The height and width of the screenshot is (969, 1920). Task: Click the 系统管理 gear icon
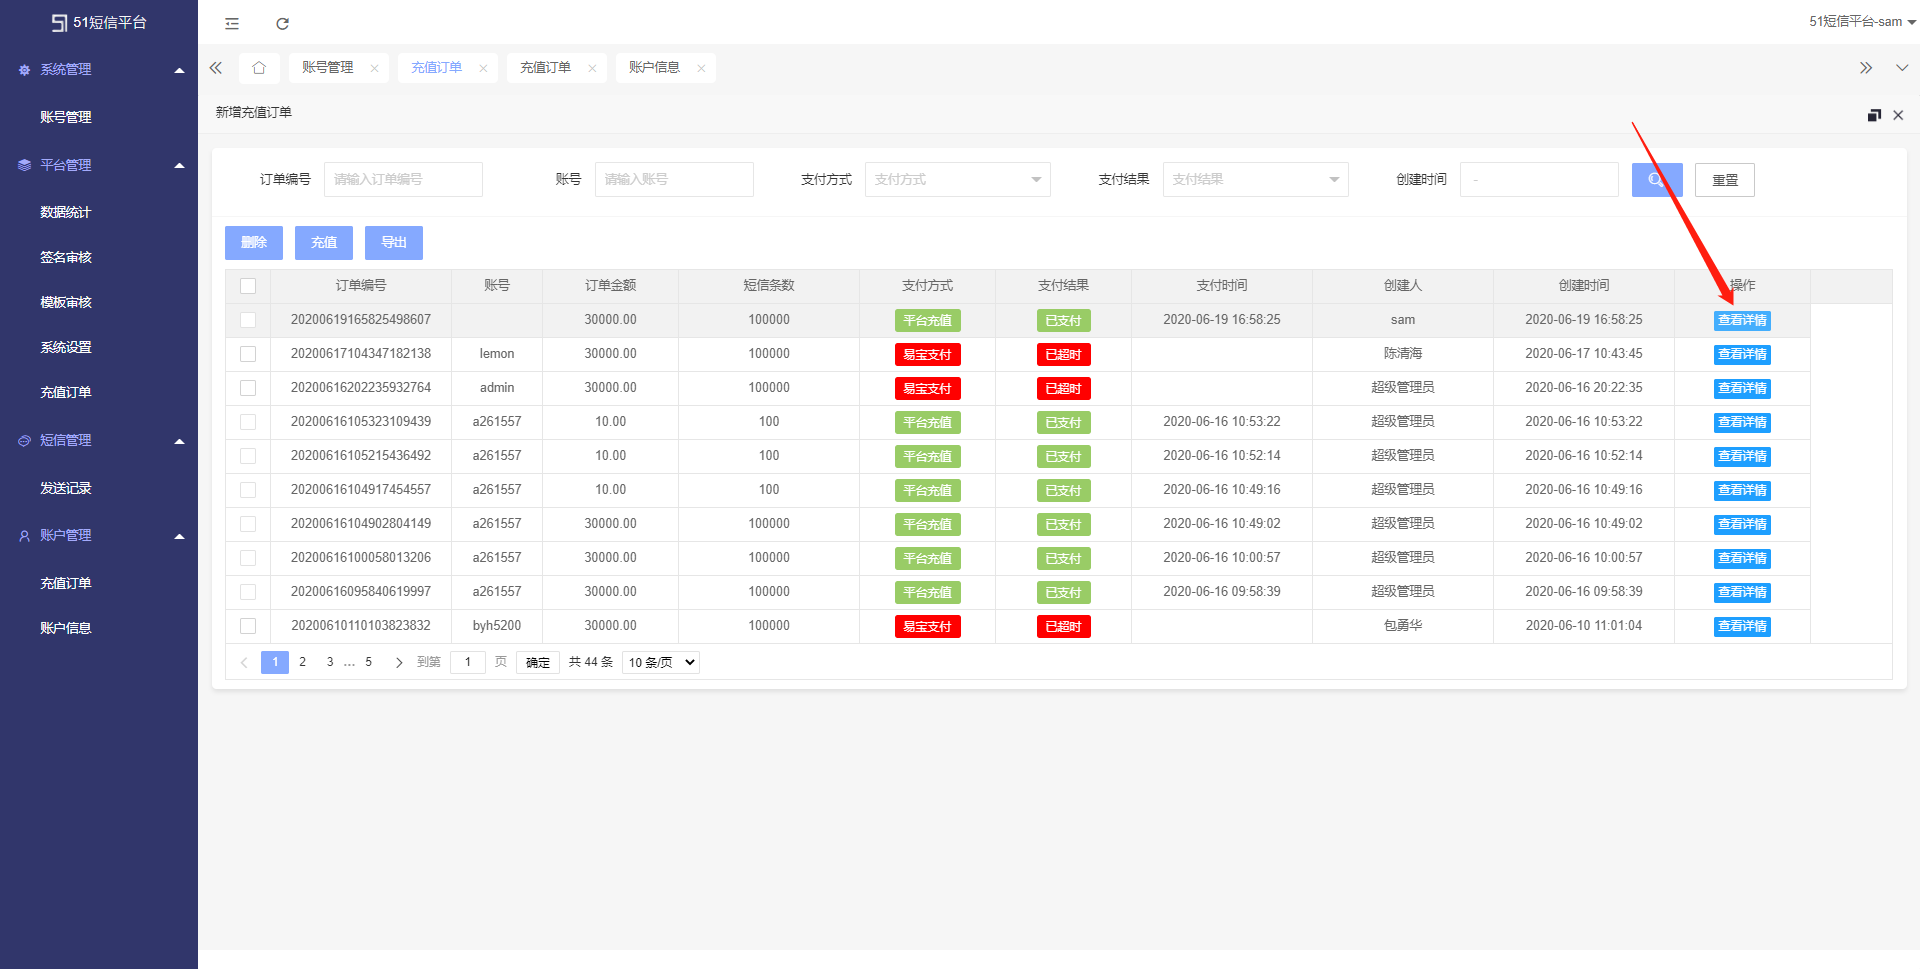click(24, 70)
